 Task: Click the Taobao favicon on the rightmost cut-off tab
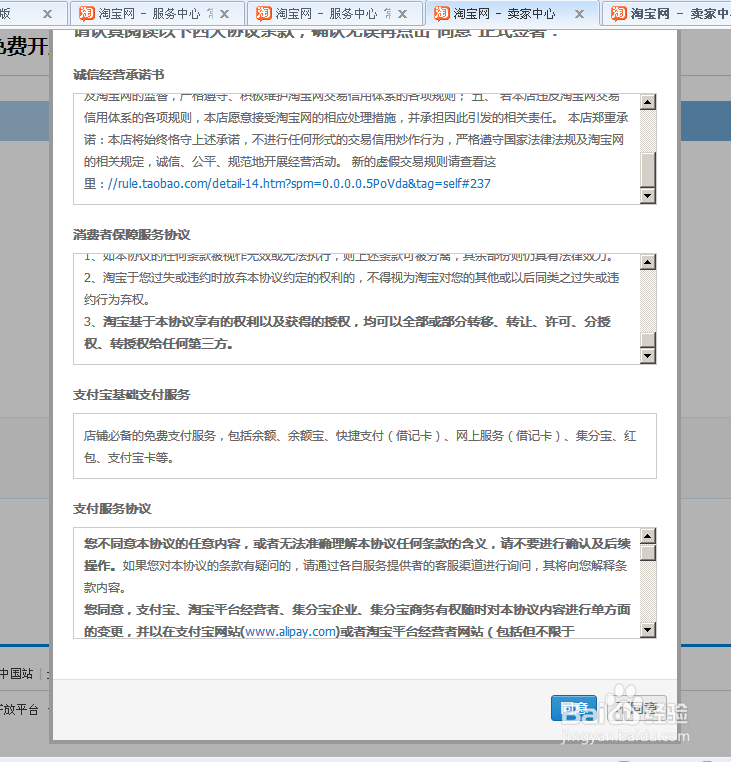[x=619, y=13]
